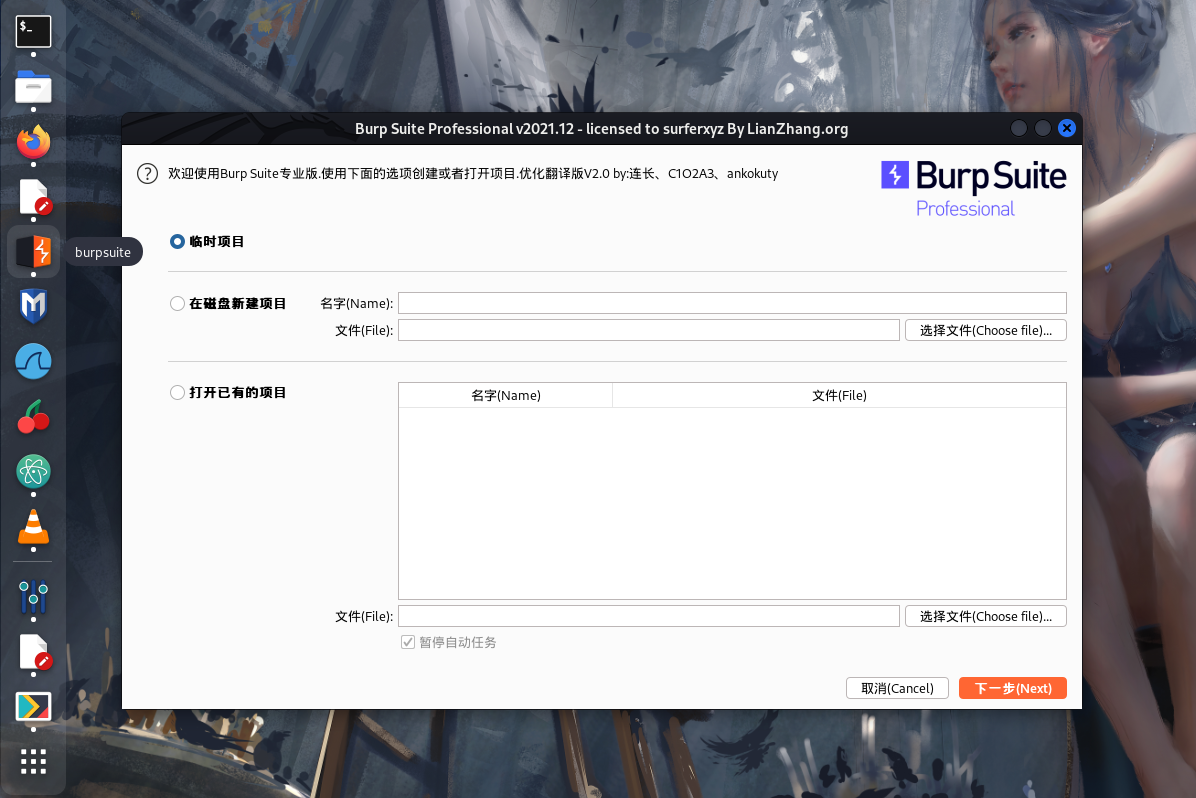
Task: Open the document editor icon above the colorful arrow icon
Action: [34, 652]
